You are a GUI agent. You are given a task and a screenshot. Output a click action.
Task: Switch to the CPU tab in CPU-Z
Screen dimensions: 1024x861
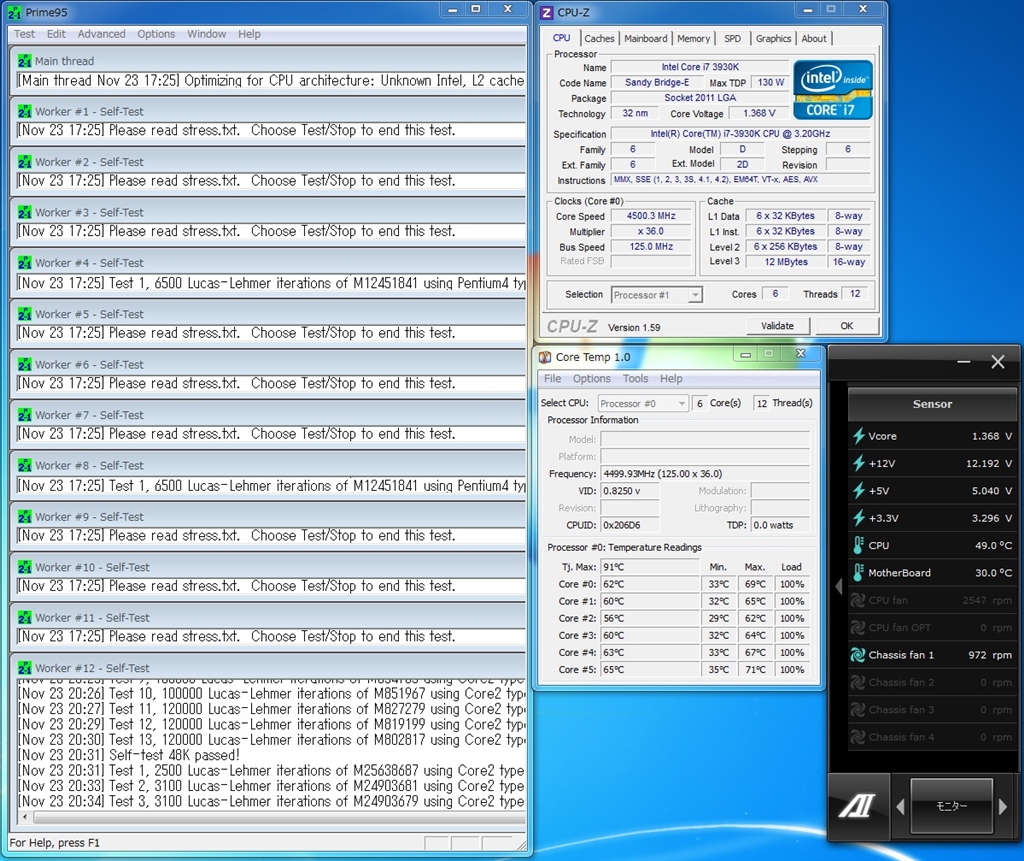[561, 38]
